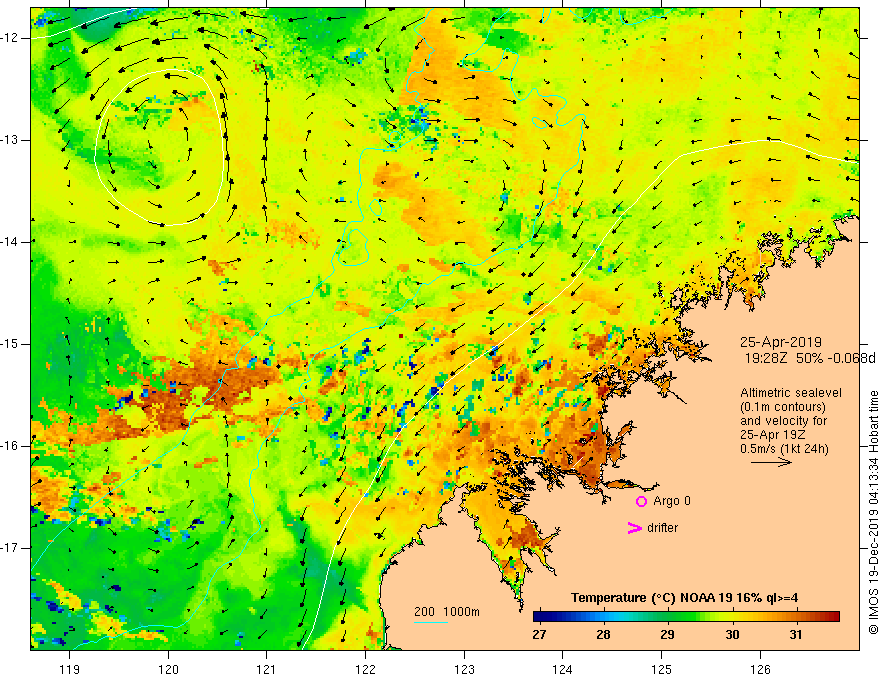The height and width of the screenshot is (680, 880).
Task: Click the latitude label -16
Action: click(x=10, y=446)
